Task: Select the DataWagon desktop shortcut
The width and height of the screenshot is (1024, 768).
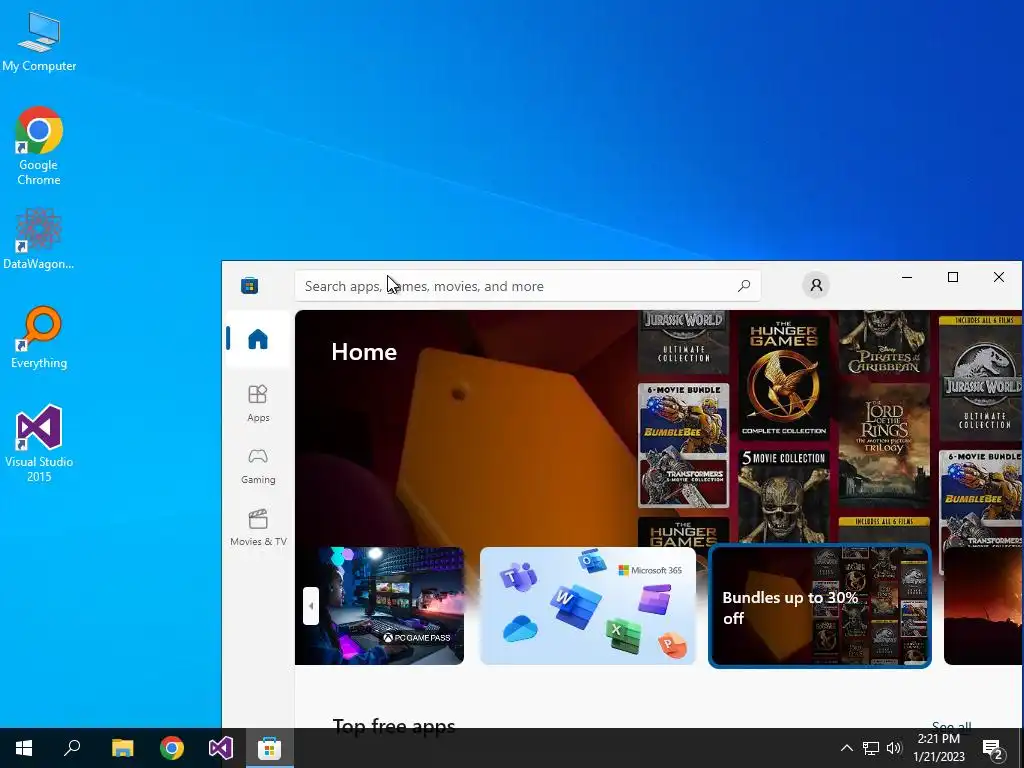Action: pos(39,239)
